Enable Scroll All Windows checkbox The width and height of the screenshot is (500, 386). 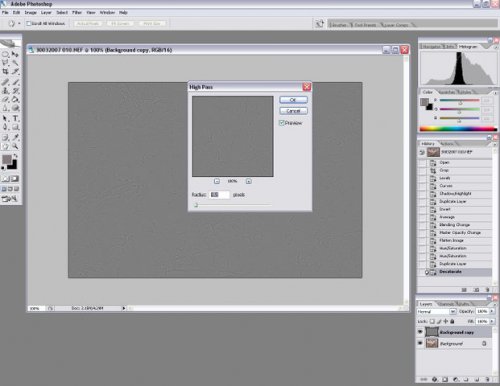(29, 24)
